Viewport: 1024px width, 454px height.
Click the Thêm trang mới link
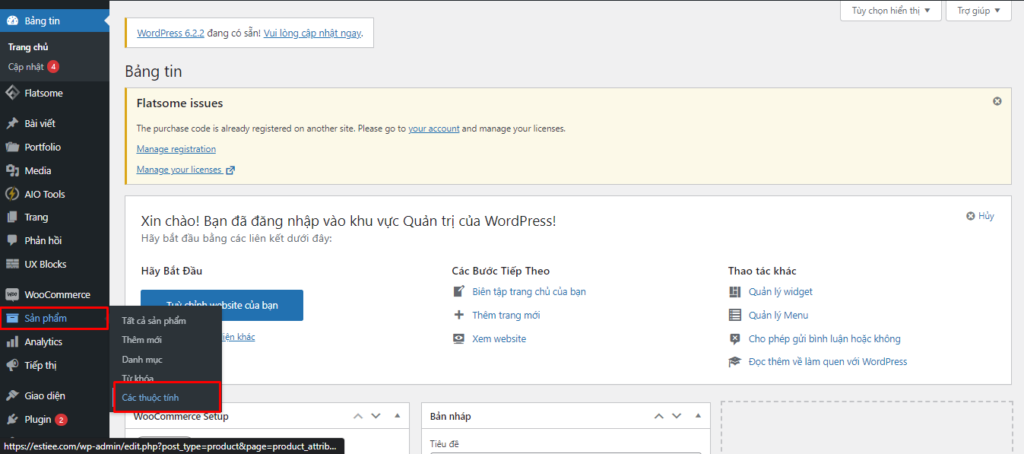pyautogui.click(x=506, y=315)
